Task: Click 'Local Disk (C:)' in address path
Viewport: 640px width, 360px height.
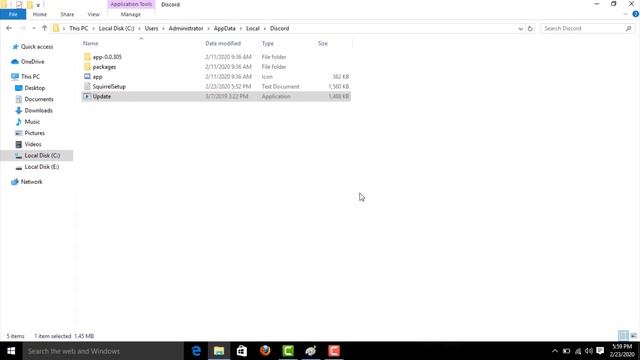Action: [x=116, y=29]
